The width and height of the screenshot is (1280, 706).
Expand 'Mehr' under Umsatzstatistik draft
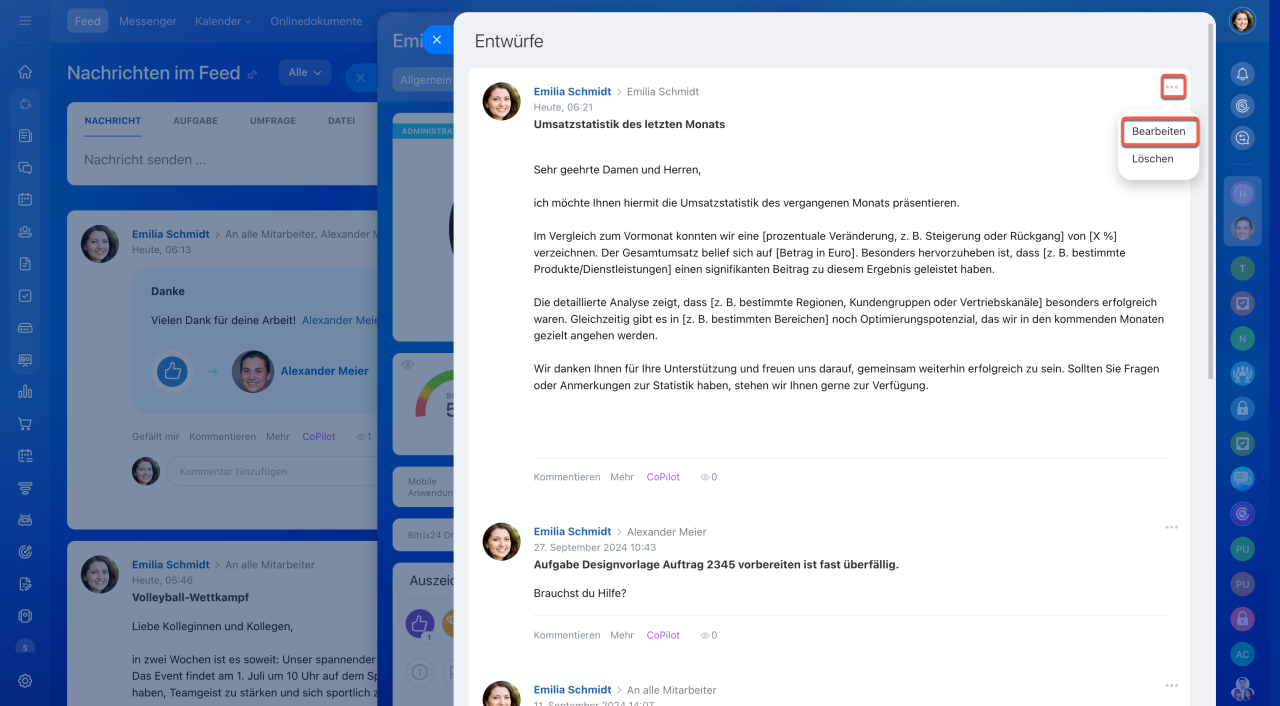click(x=622, y=477)
